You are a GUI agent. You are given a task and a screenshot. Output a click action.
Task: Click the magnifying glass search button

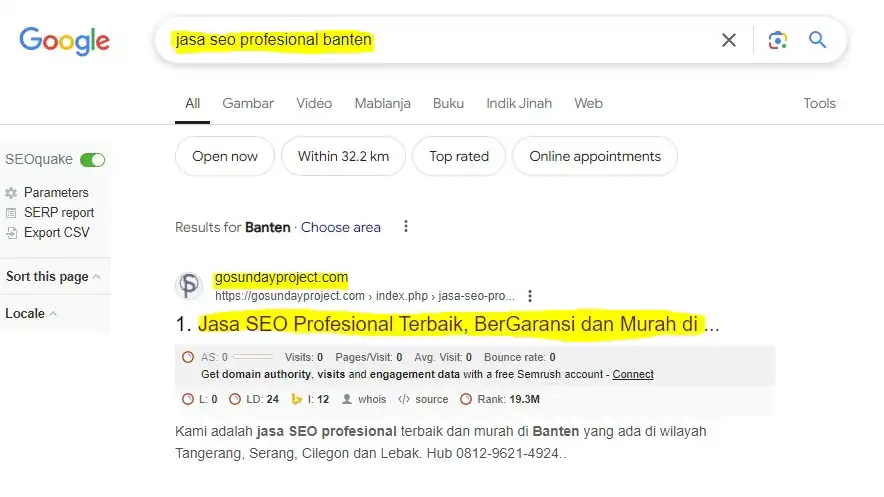pyautogui.click(x=817, y=40)
